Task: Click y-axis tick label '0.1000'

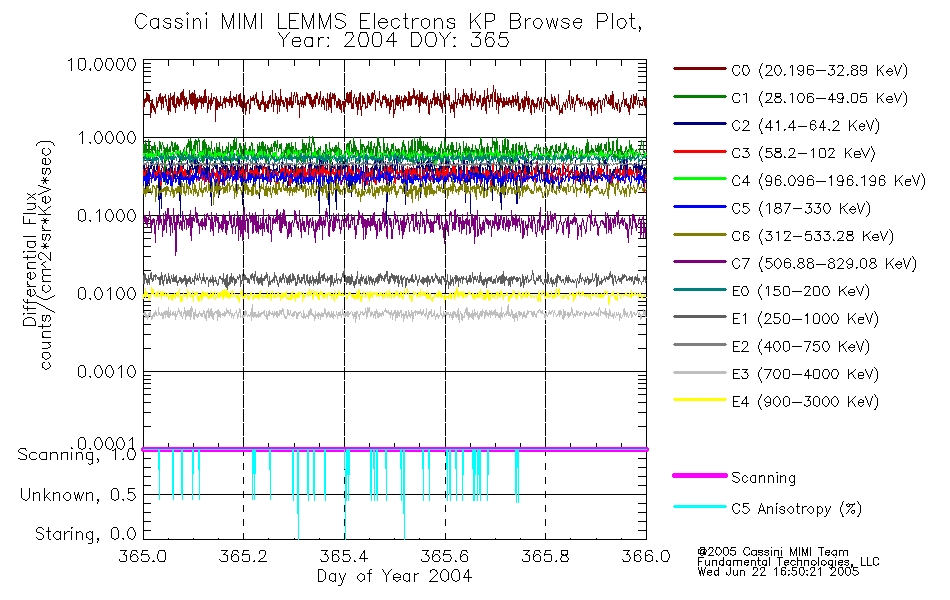Action: 107,216
